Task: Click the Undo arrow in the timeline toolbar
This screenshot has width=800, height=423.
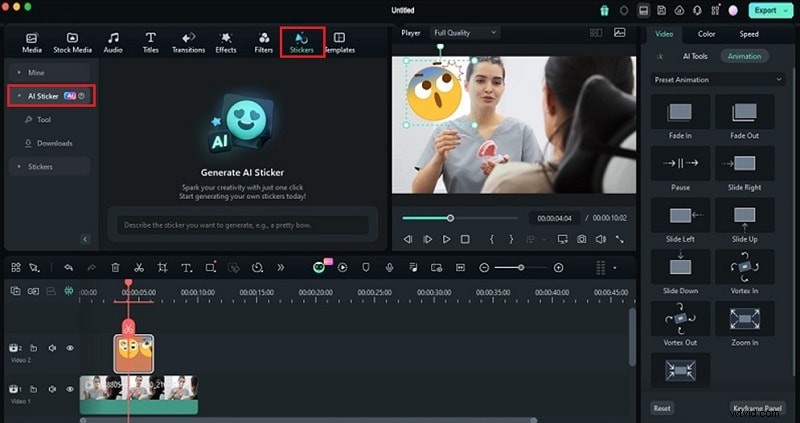Action: (68, 267)
